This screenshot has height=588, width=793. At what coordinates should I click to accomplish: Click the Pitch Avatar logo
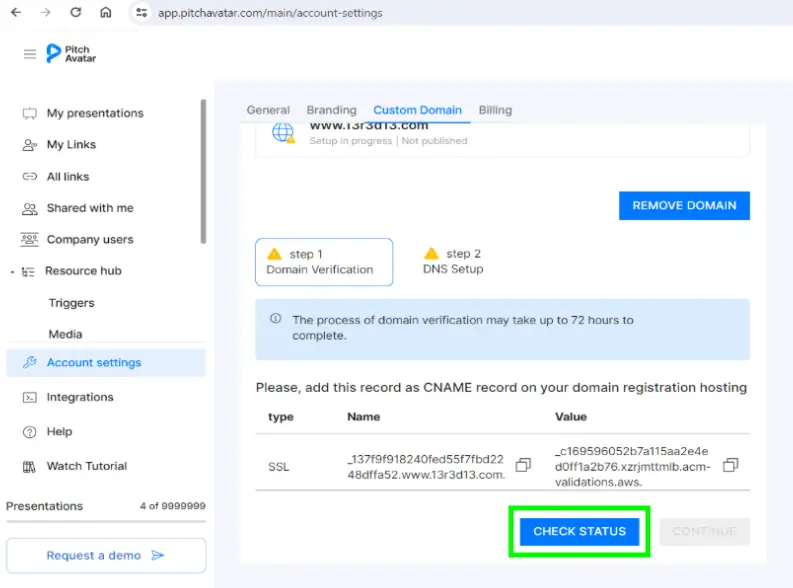pyautogui.click(x=71, y=54)
